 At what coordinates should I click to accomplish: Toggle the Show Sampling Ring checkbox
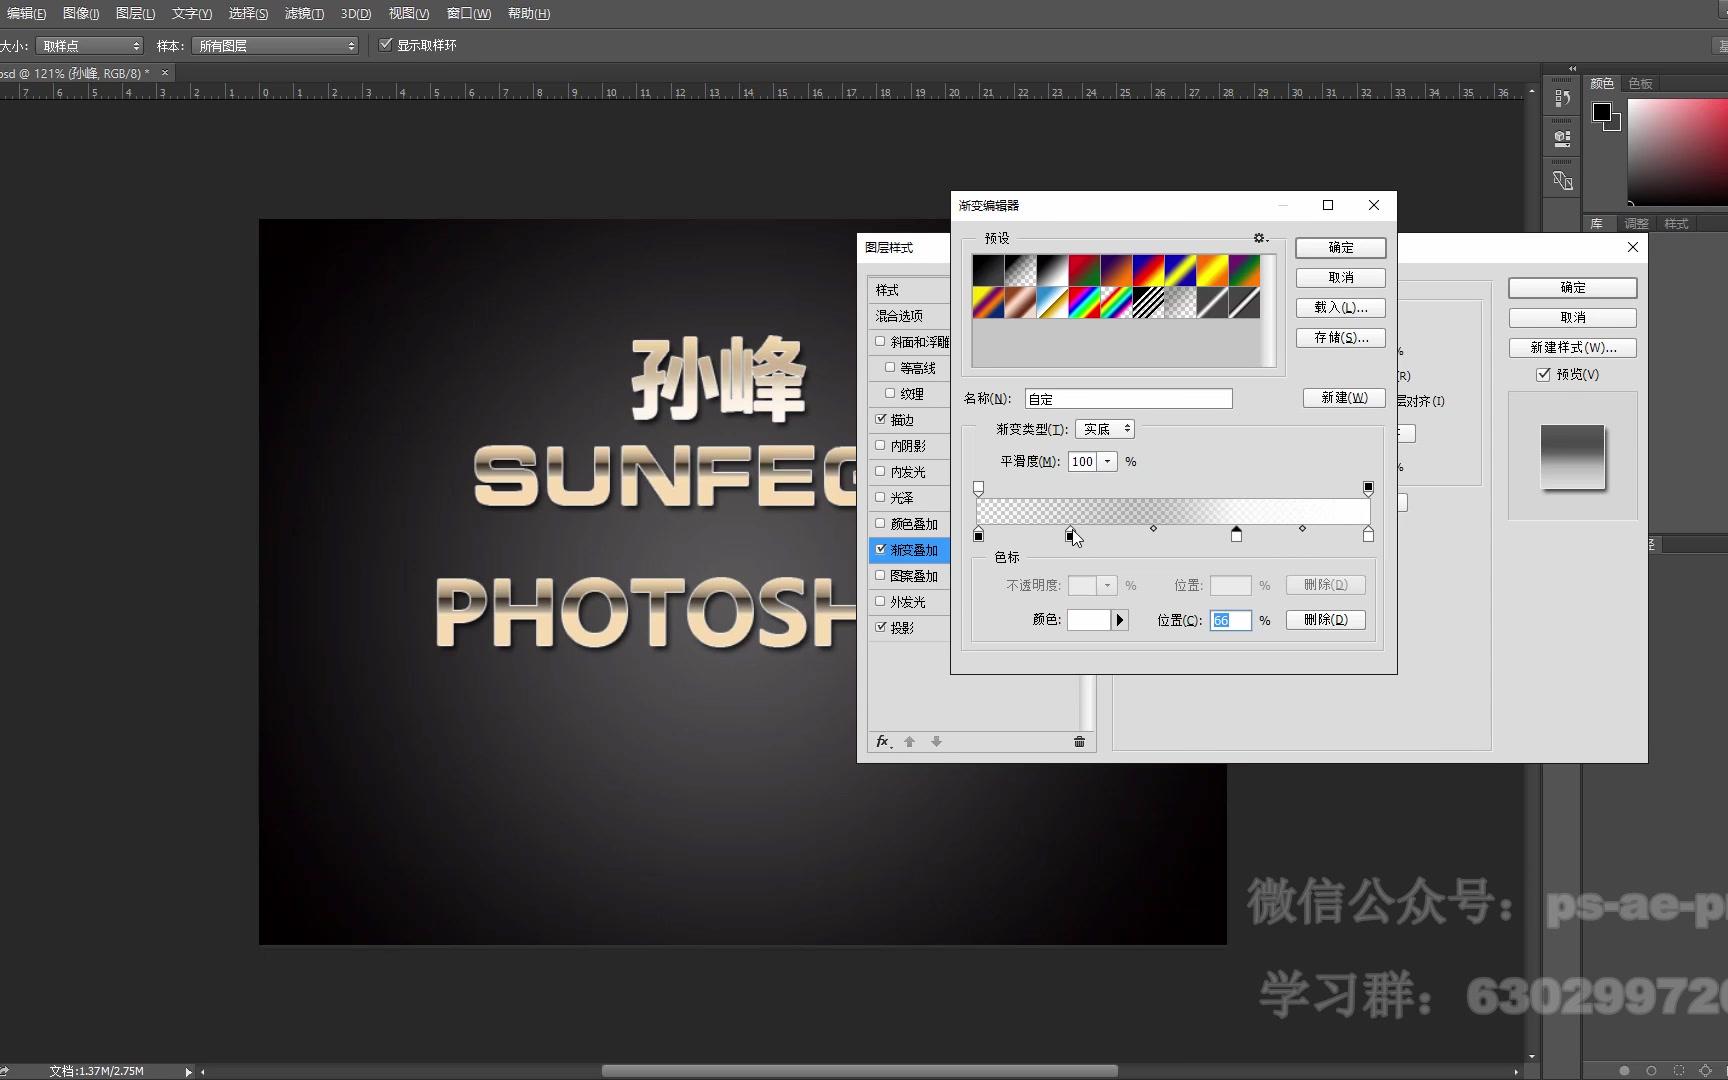pyautogui.click(x=385, y=45)
